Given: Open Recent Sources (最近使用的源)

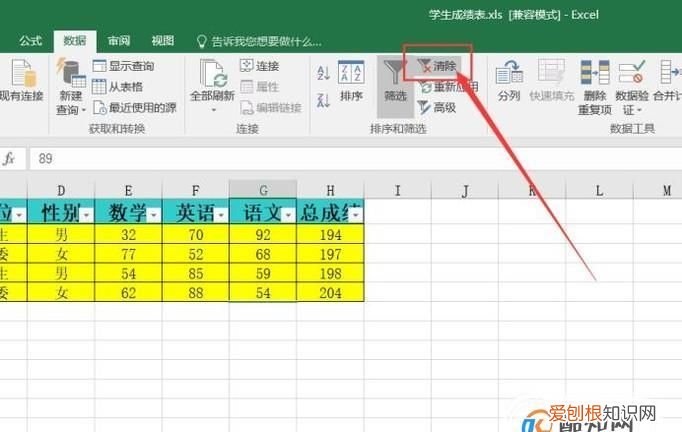Looking at the screenshot, I should 135,107.
